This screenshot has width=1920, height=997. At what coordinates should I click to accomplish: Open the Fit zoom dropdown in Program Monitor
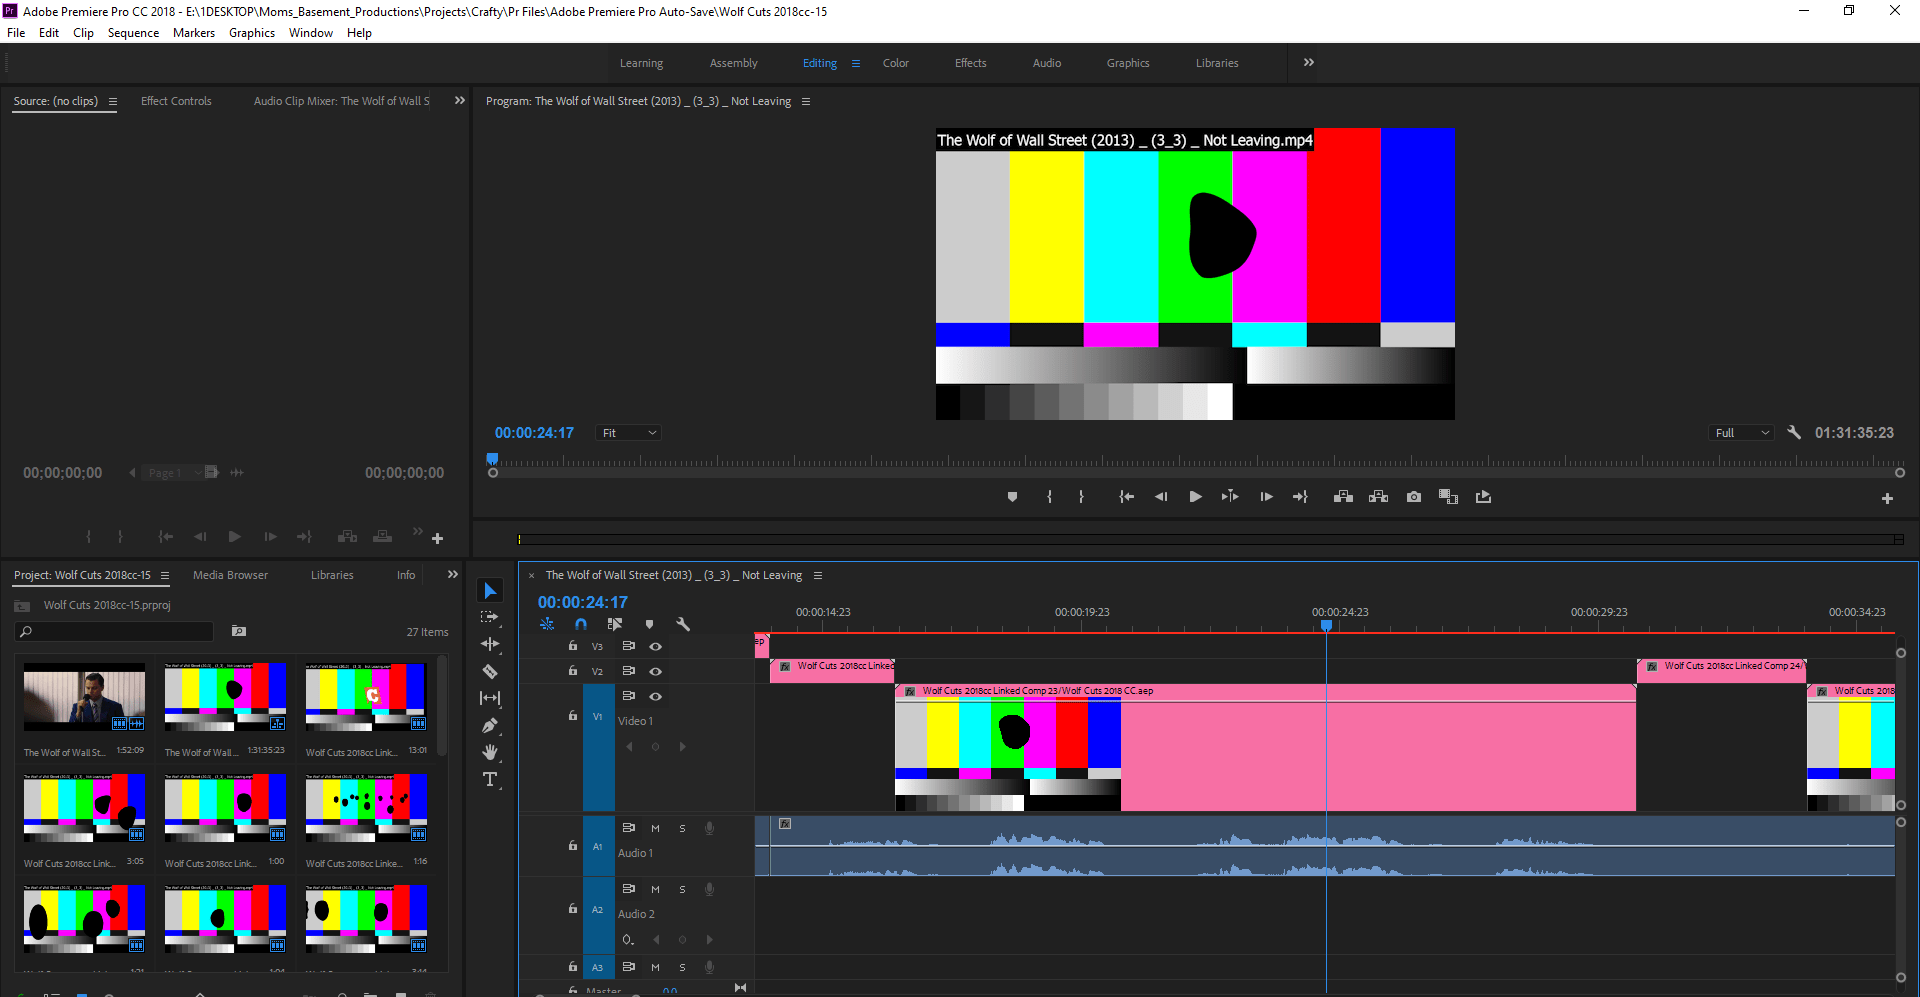coord(628,432)
